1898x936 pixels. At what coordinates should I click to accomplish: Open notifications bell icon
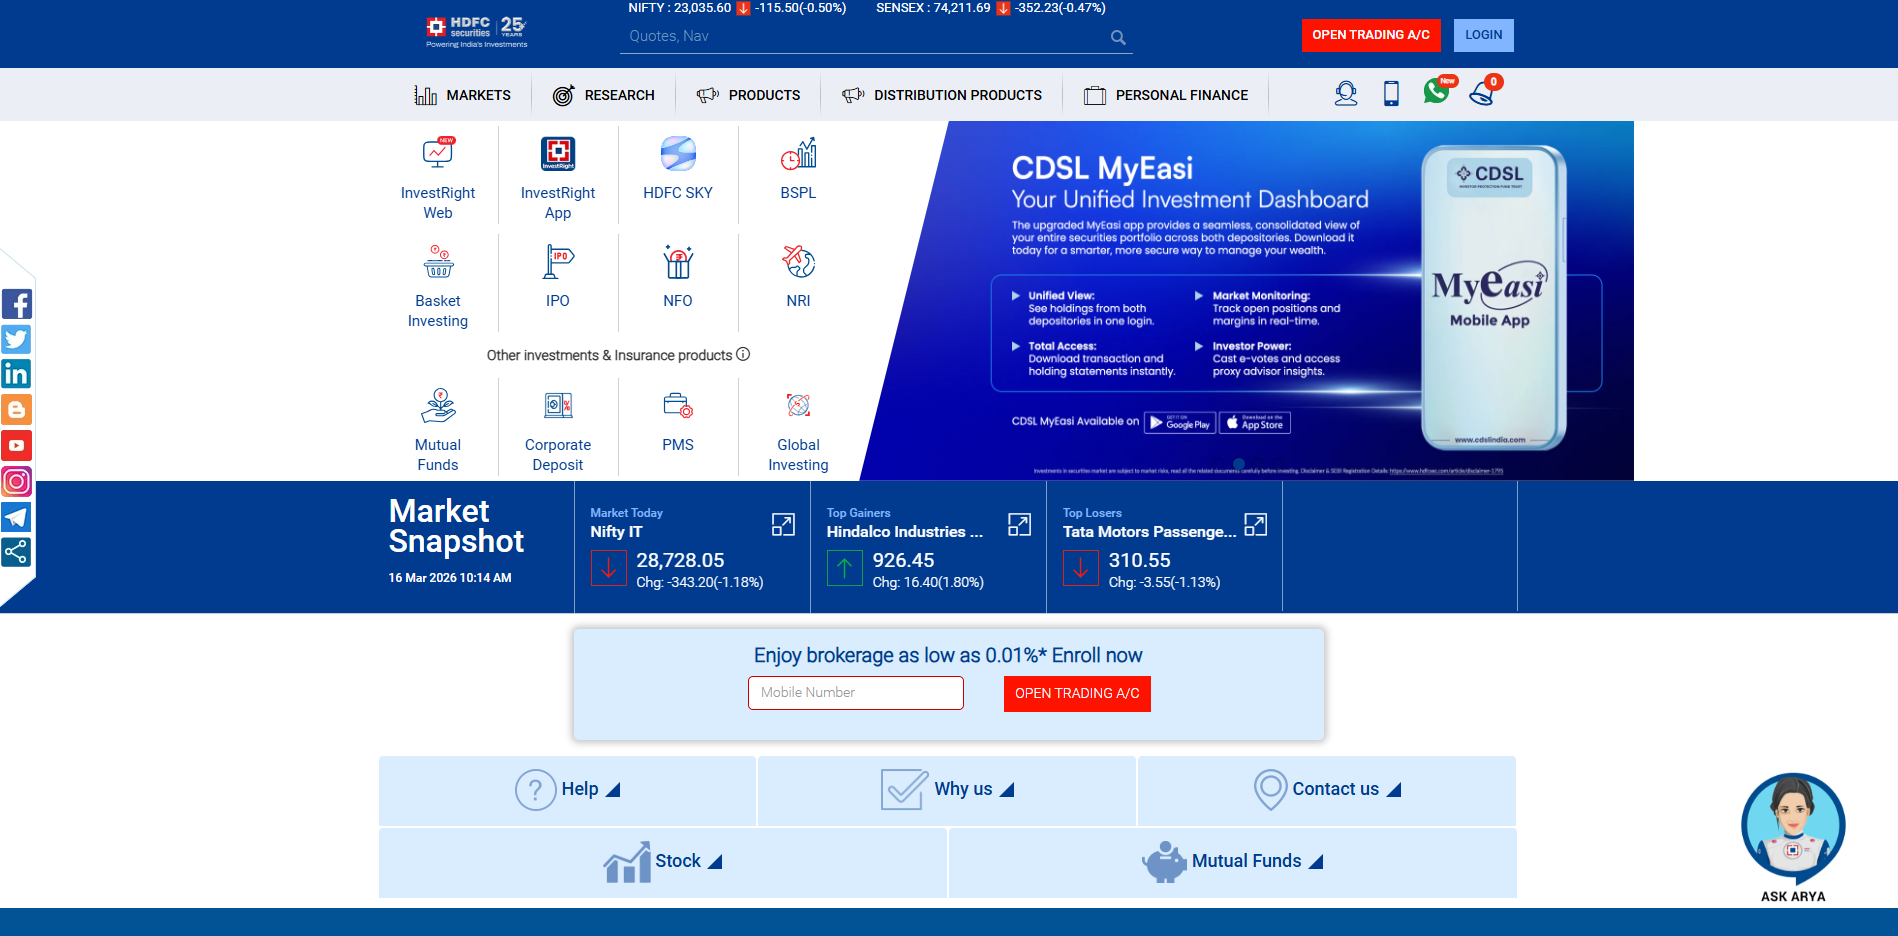click(x=1484, y=91)
